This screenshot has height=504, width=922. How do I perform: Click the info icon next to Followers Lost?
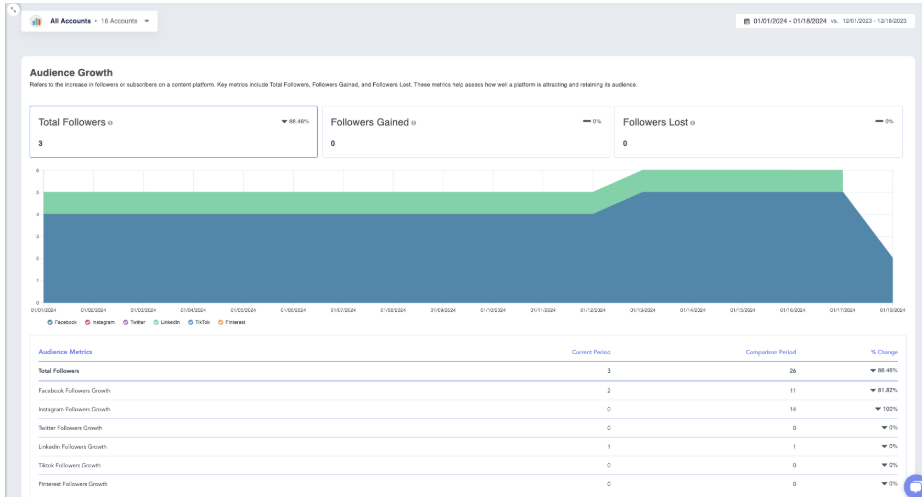[x=692, y=123]
